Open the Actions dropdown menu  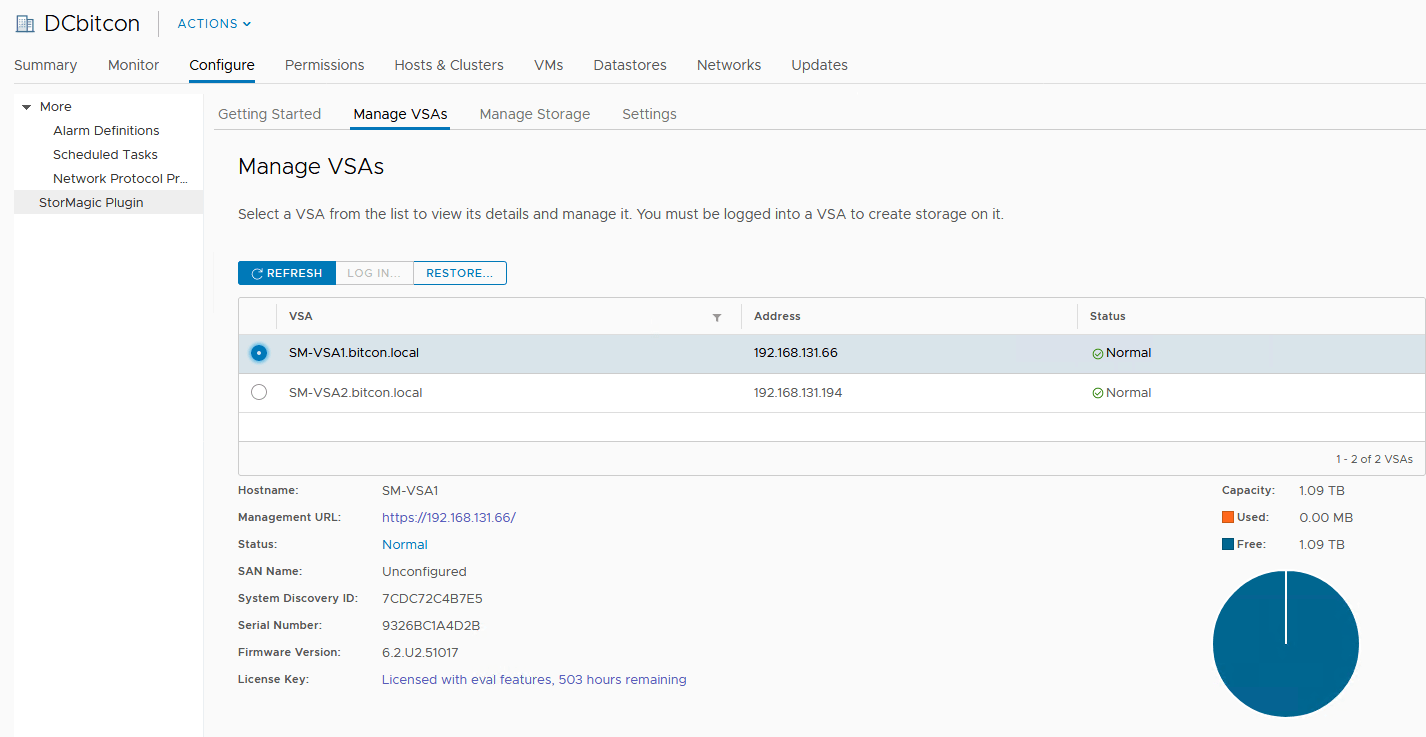tap(214, 24)
